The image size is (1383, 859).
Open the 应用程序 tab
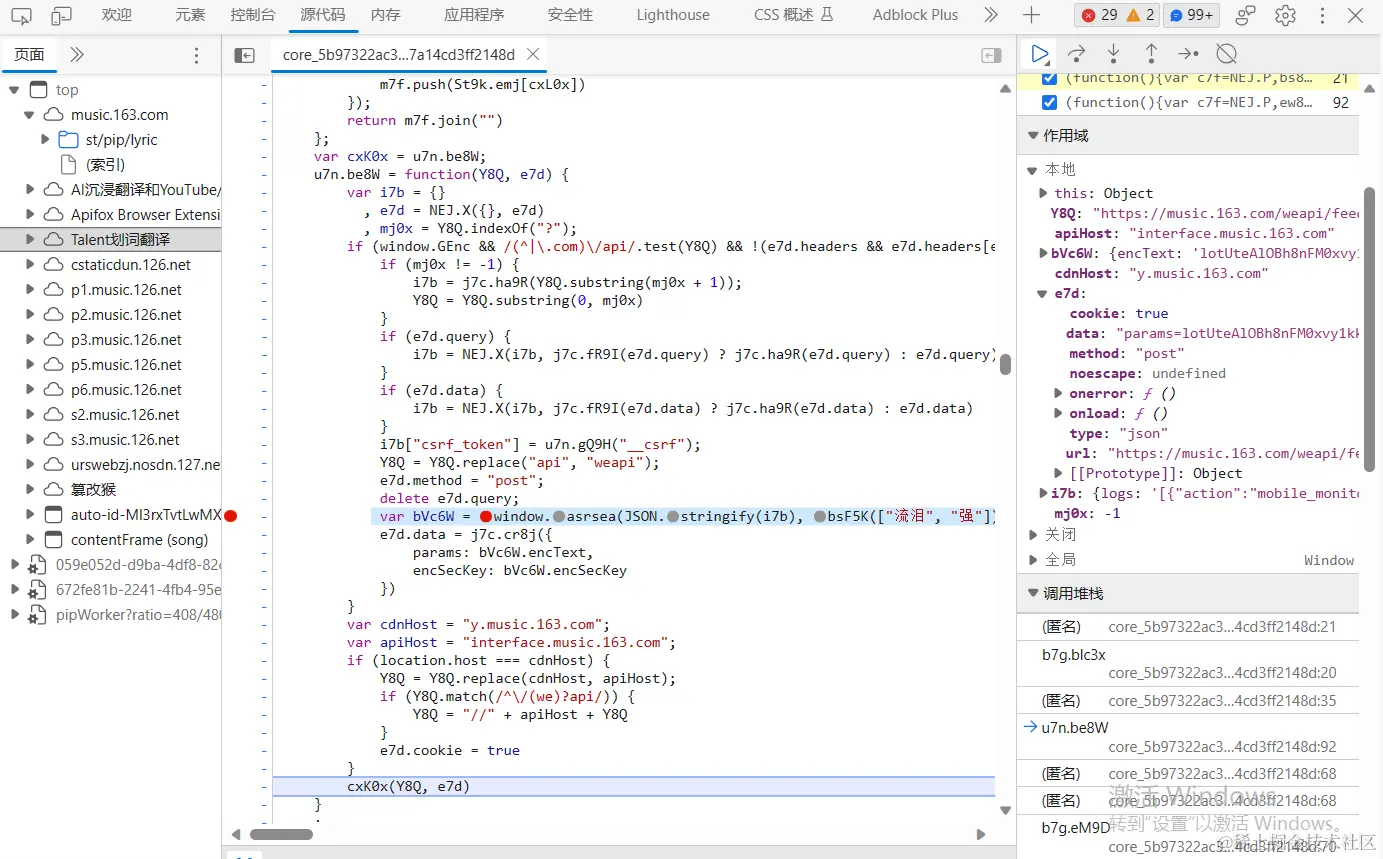tap(474, 15)
